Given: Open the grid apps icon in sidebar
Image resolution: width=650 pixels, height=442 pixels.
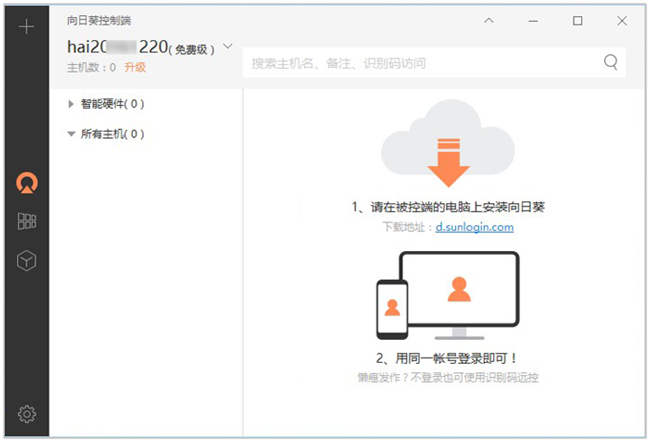Looking at the screenshot, I should click(27, 221).
